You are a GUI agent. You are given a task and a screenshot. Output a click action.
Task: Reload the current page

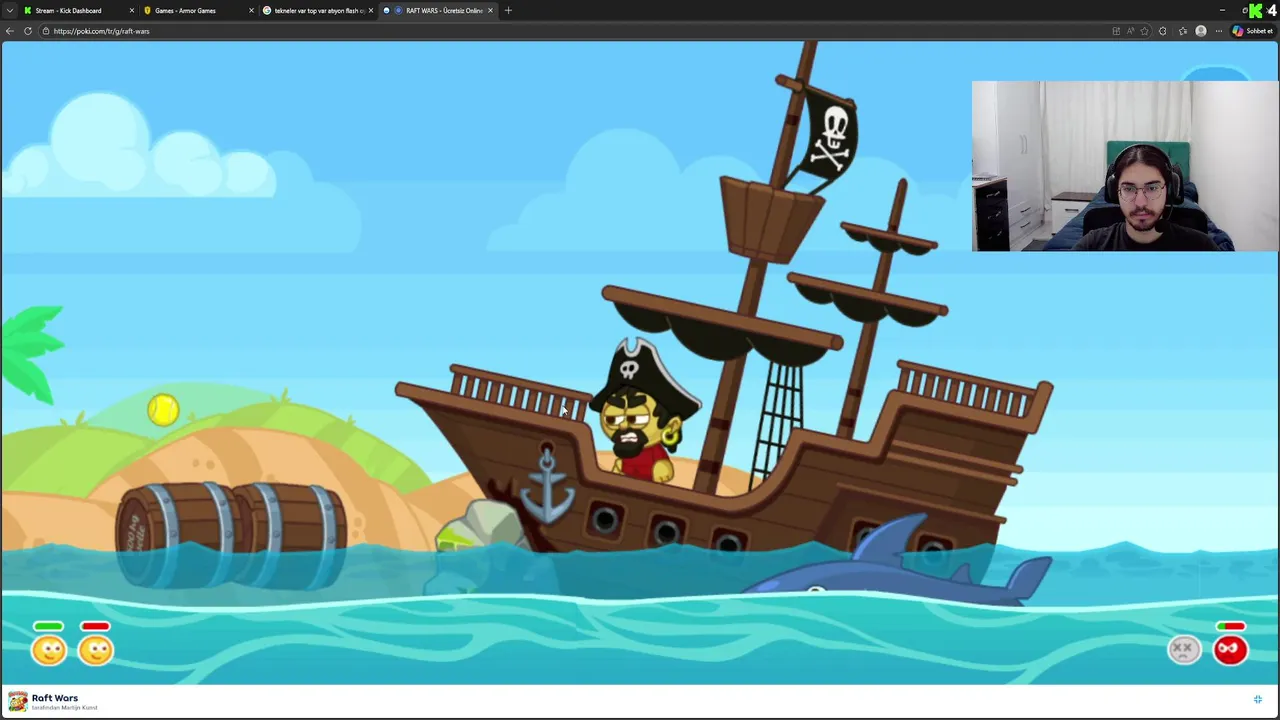28,31
